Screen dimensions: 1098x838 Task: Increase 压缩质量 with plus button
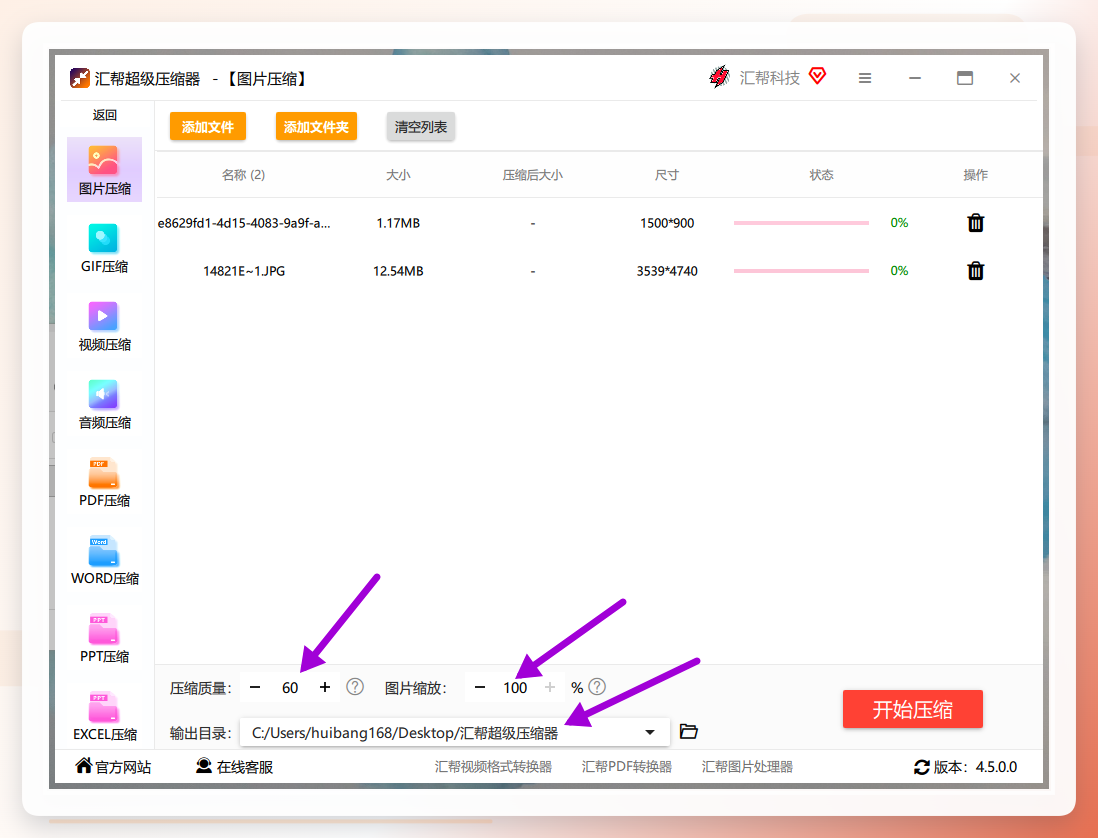pos(325,687)
